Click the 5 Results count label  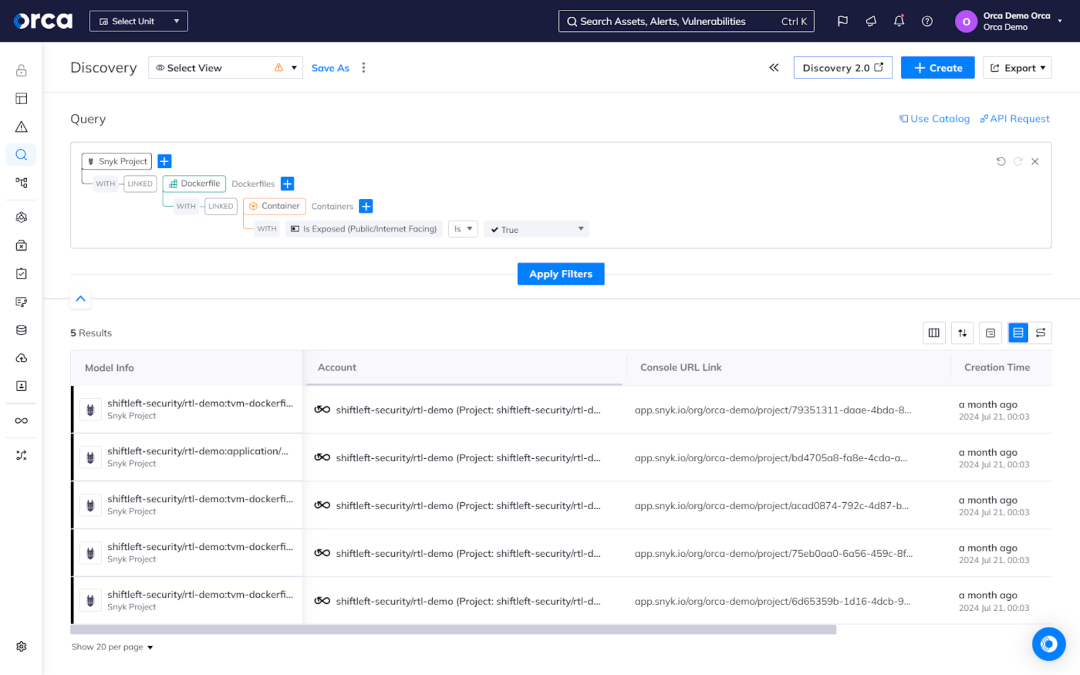click(91, 333)
